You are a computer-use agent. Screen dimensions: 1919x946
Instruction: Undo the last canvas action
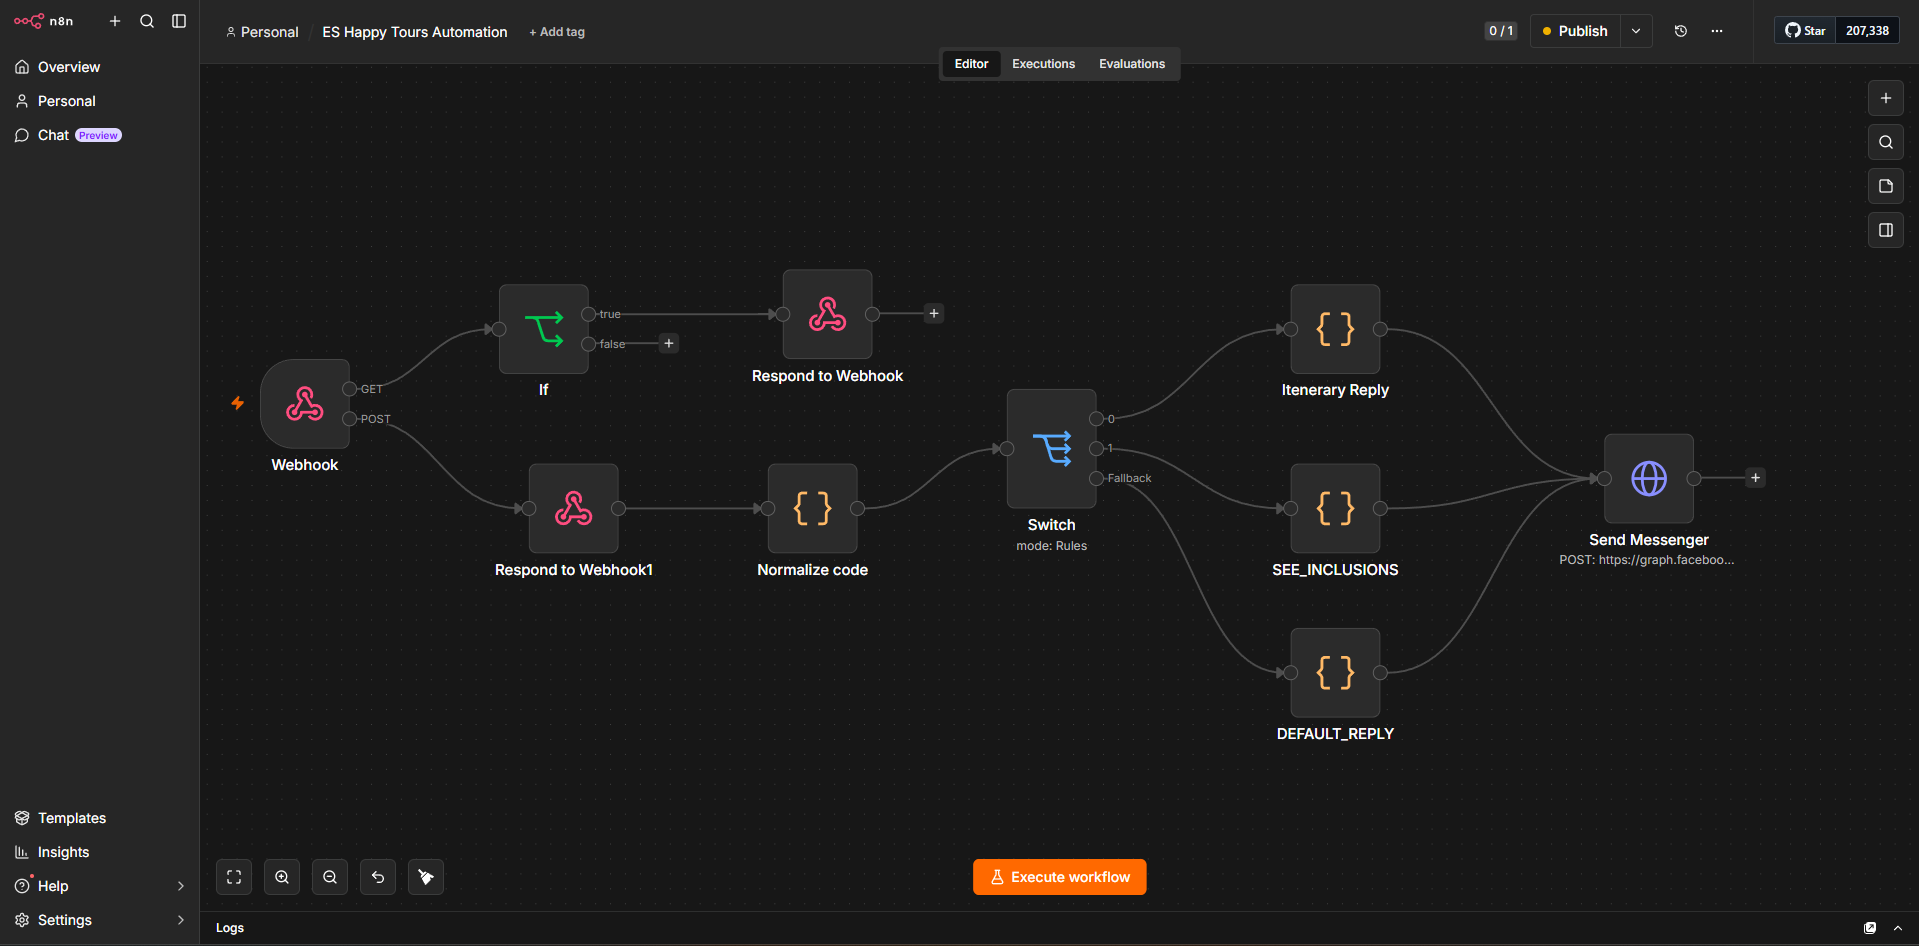click(378, 877)
